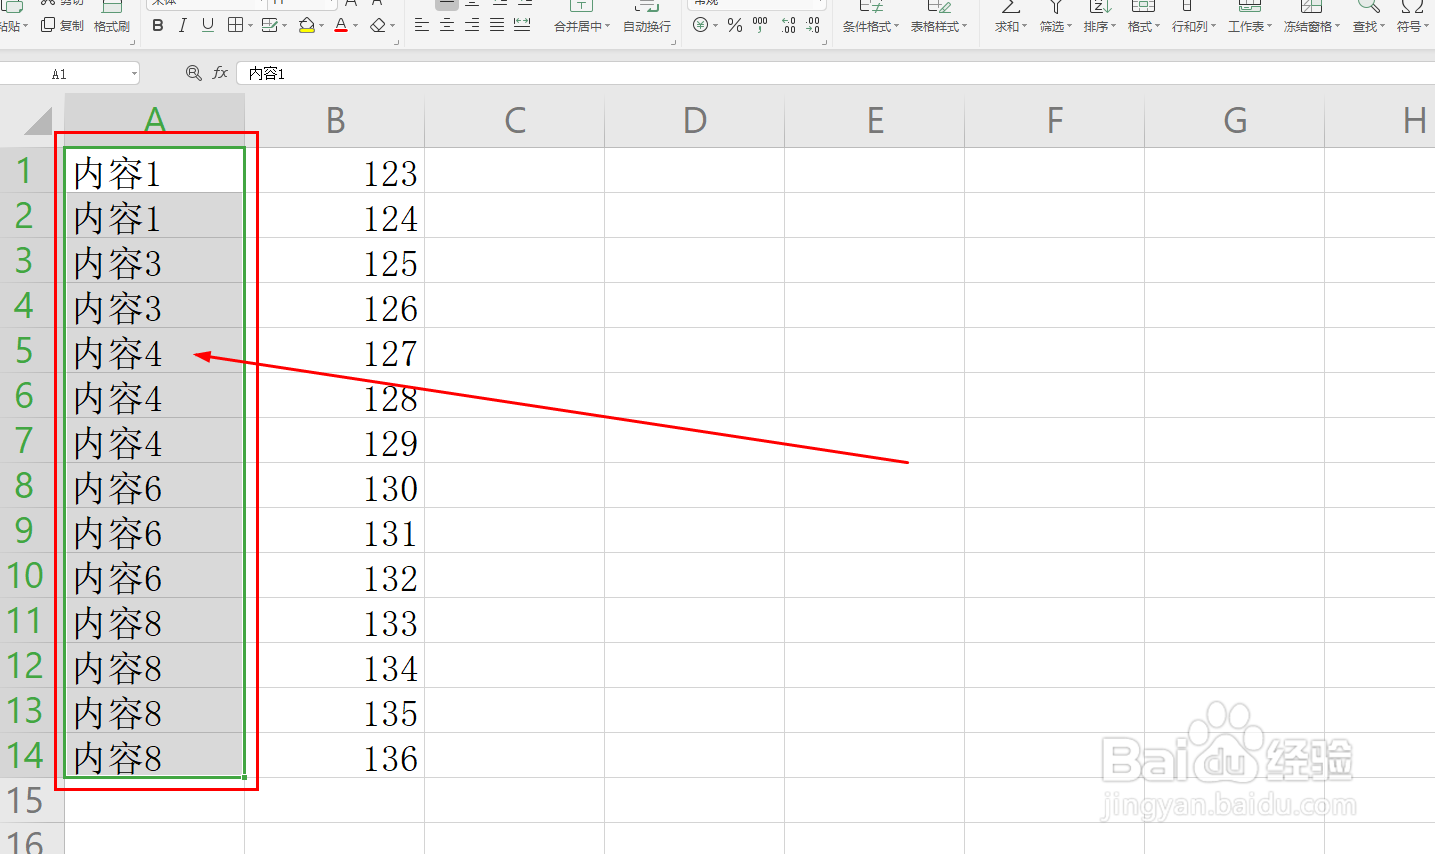Justify text in cells
This screenshot has width=1435, height=854.
coord(497,26)
